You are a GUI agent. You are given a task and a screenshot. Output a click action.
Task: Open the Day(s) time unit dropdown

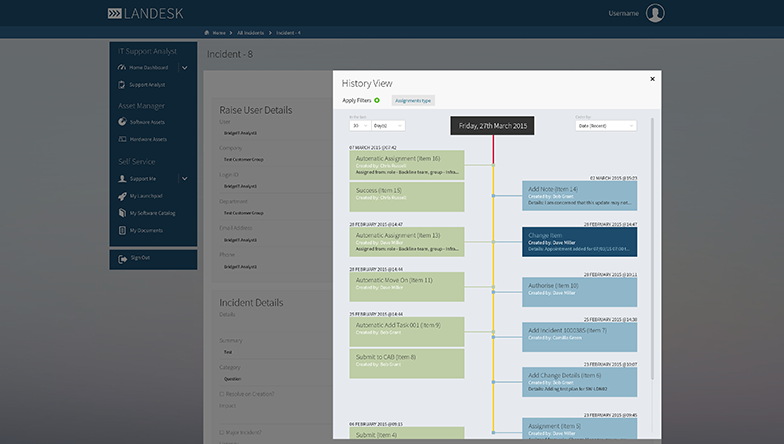pyautogui.click(x=387, y=126)
